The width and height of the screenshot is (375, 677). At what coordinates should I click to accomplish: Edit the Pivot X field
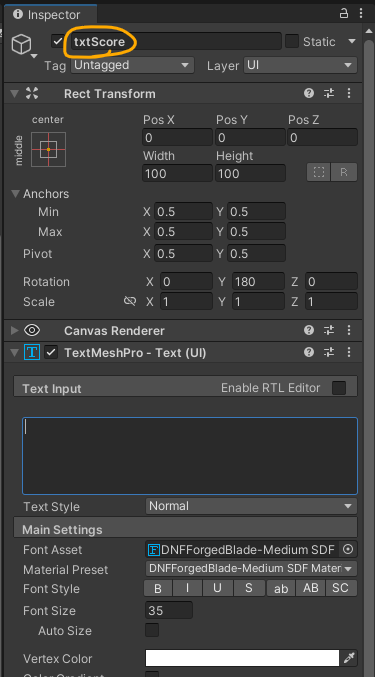pyautogui.click(x=183, y=253)
